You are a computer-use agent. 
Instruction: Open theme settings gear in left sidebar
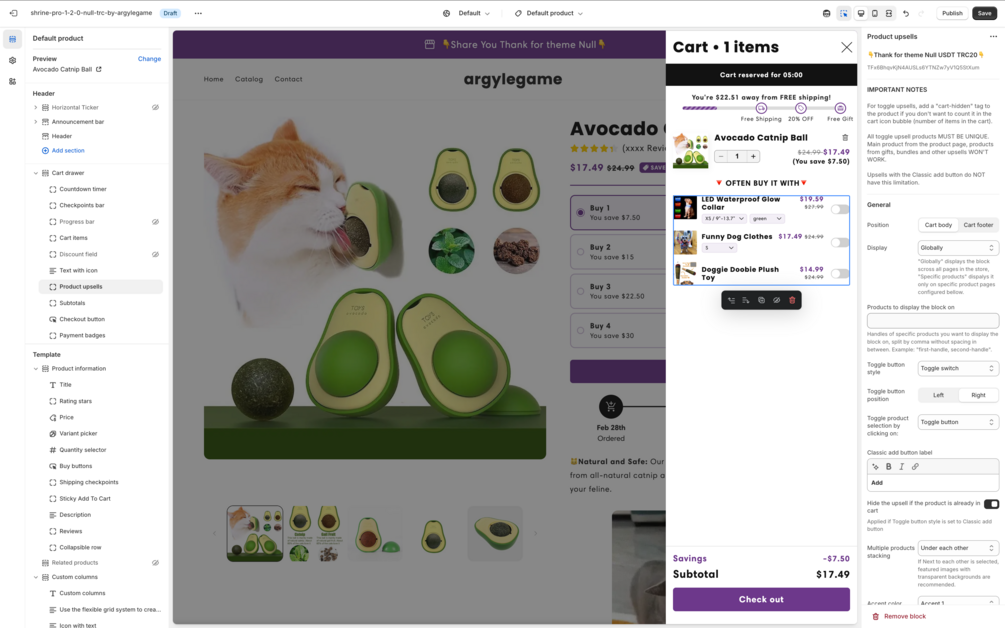tap(12, 60)
